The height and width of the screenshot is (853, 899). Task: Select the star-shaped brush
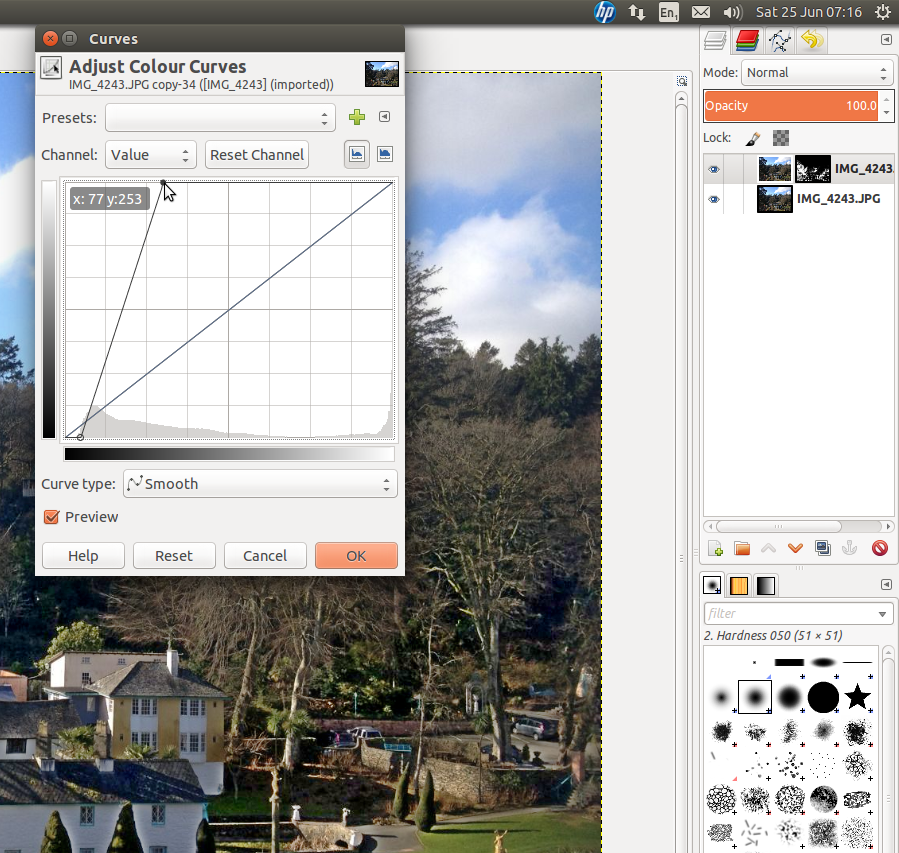[x=857, y=697]
